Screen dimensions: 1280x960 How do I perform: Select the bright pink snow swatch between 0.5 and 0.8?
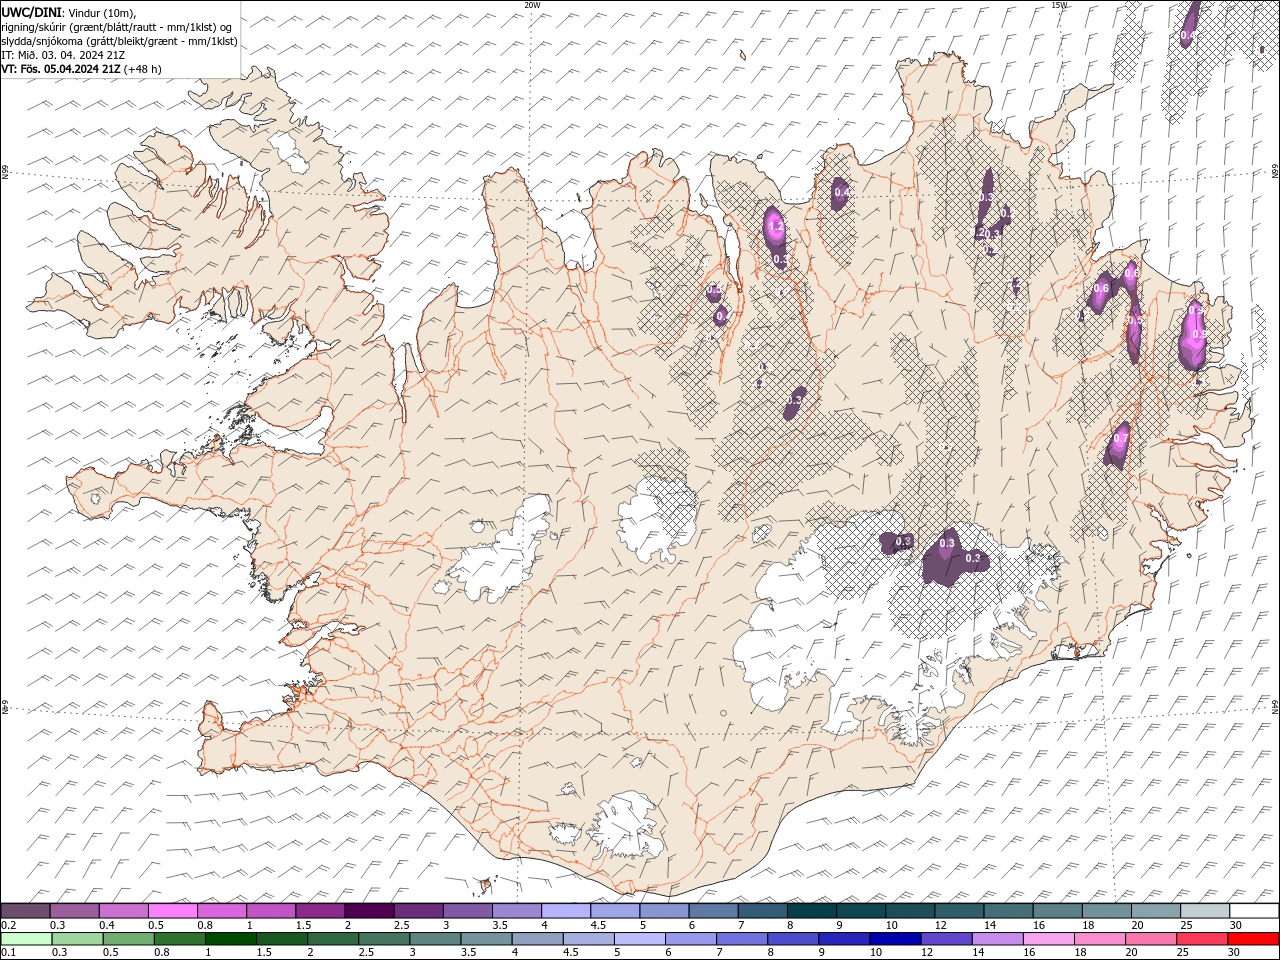pyautogui.click(x=173, y=911)
